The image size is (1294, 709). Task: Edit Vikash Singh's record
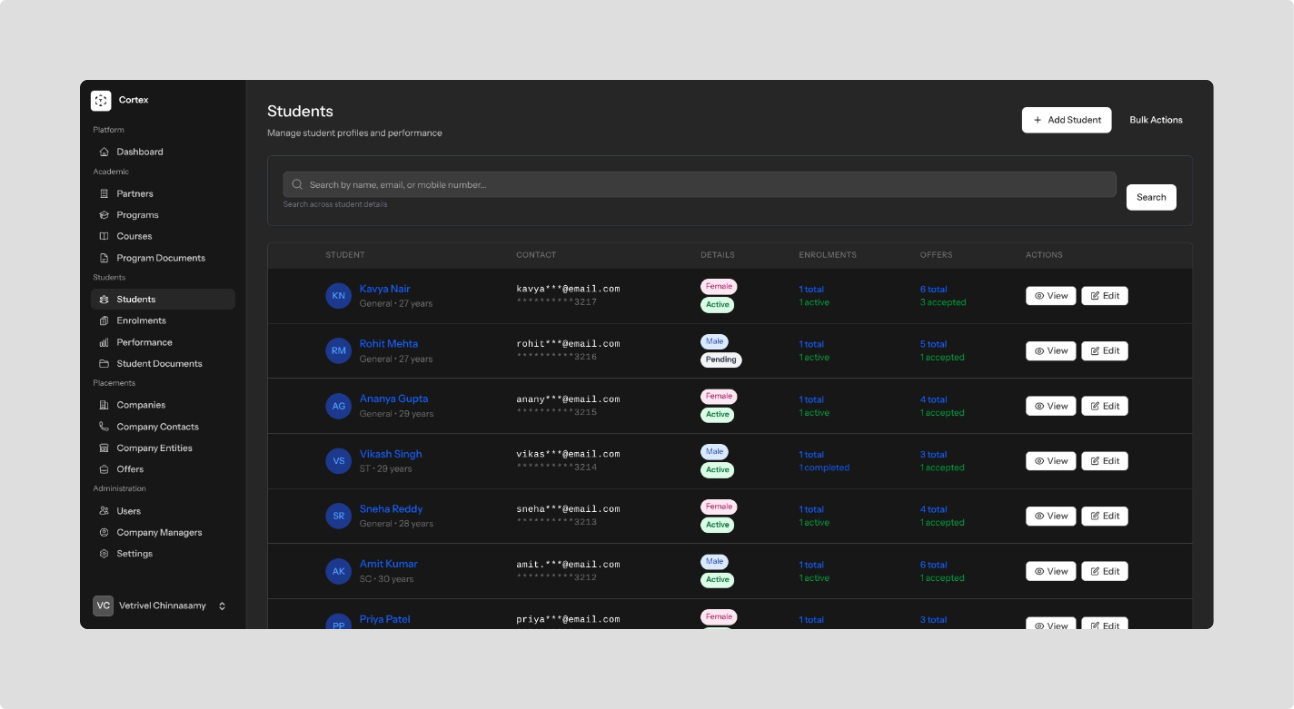[1104, 461]
